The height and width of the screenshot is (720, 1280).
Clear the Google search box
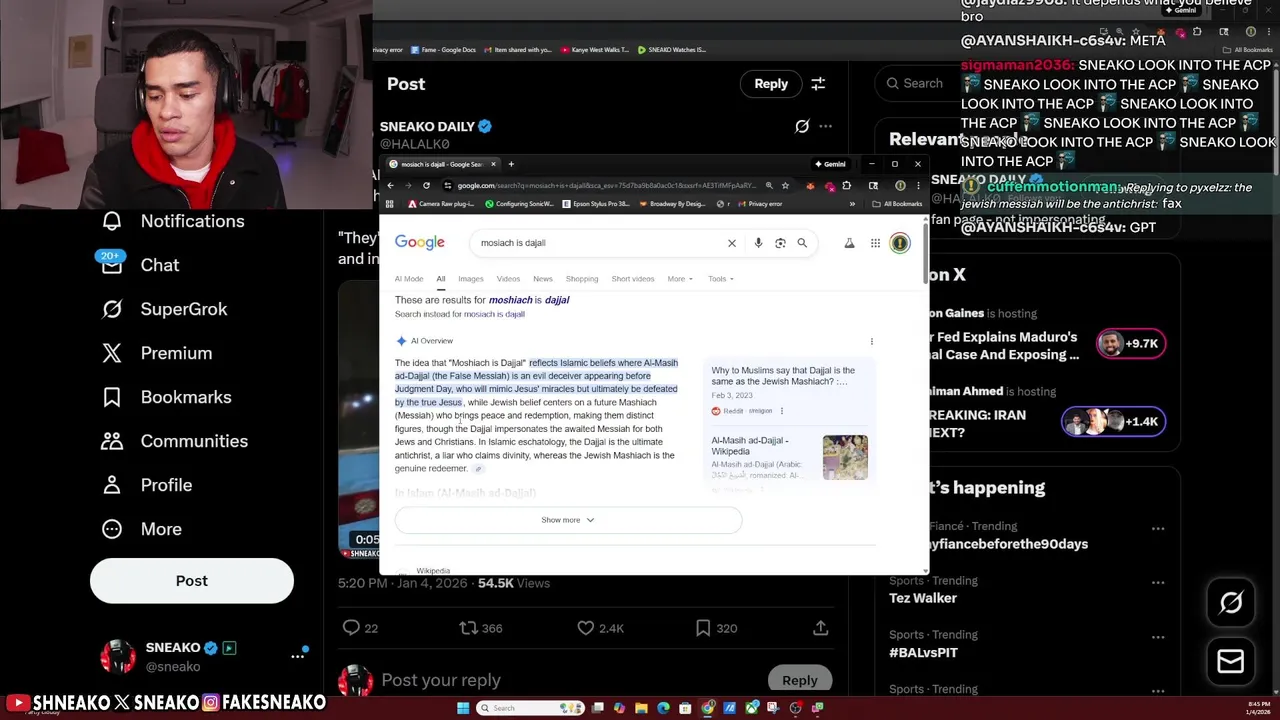click(x=731, y=243)
